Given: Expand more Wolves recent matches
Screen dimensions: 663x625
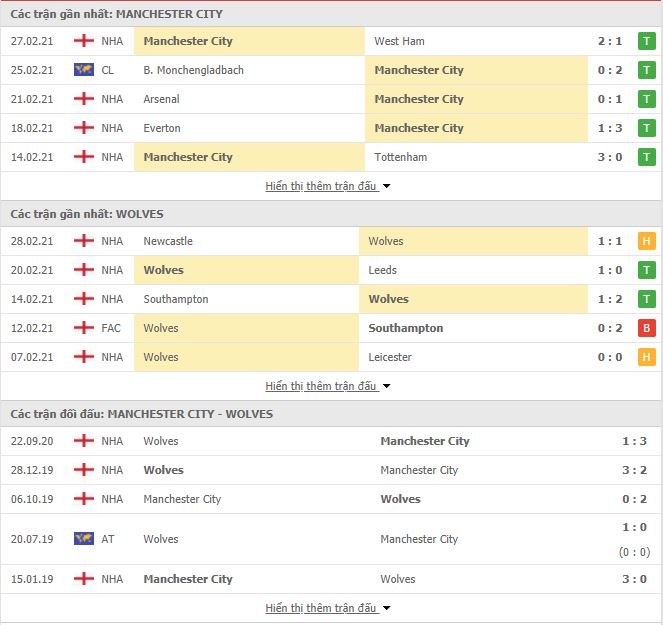Looking at the screenshot, I should pyautogui.click(x=328, y=386).
